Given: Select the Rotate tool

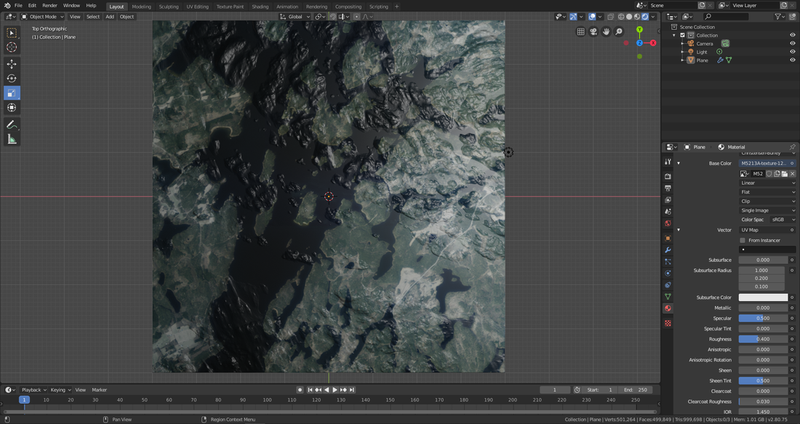Looking at the screenshot, I should click(x=11, y=78).
